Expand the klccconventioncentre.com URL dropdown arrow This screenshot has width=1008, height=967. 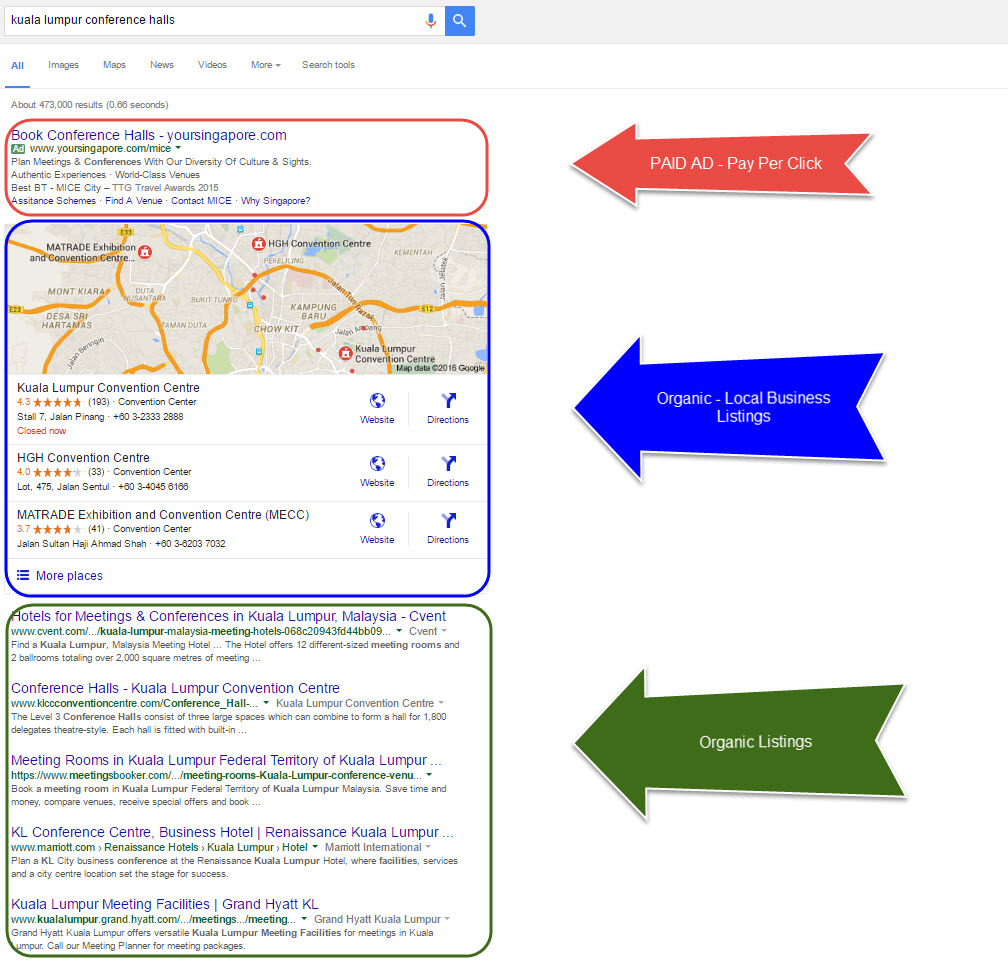[266, 703]
